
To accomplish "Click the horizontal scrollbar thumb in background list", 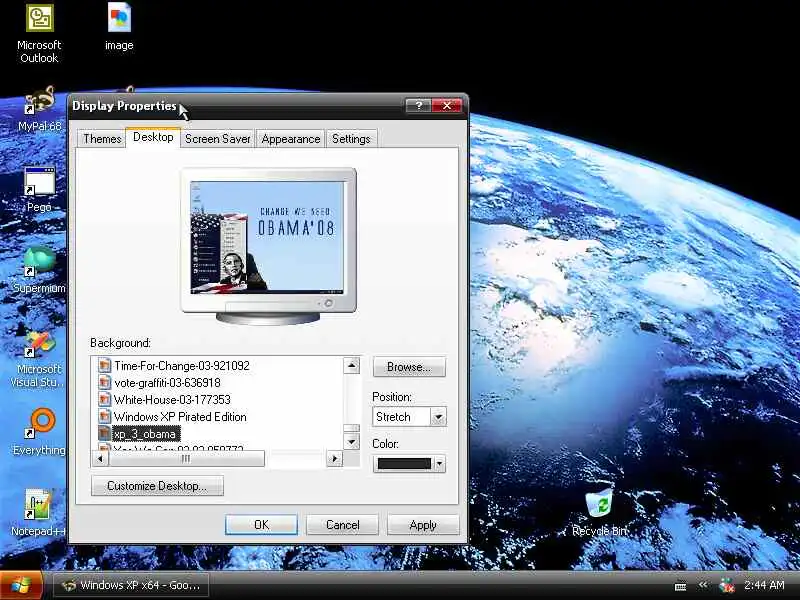I will click(186, 459).
